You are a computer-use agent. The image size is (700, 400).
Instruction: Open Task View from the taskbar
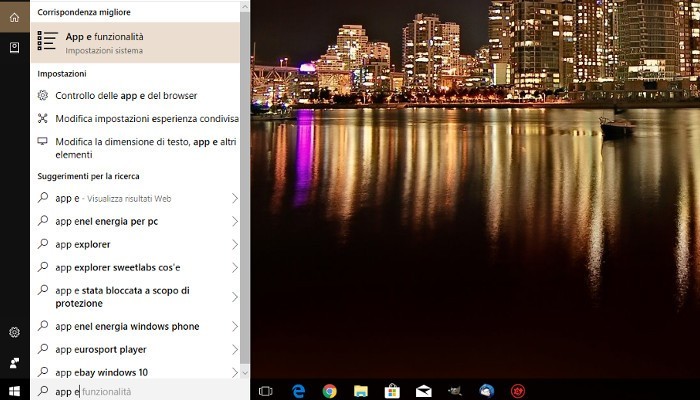266,391
